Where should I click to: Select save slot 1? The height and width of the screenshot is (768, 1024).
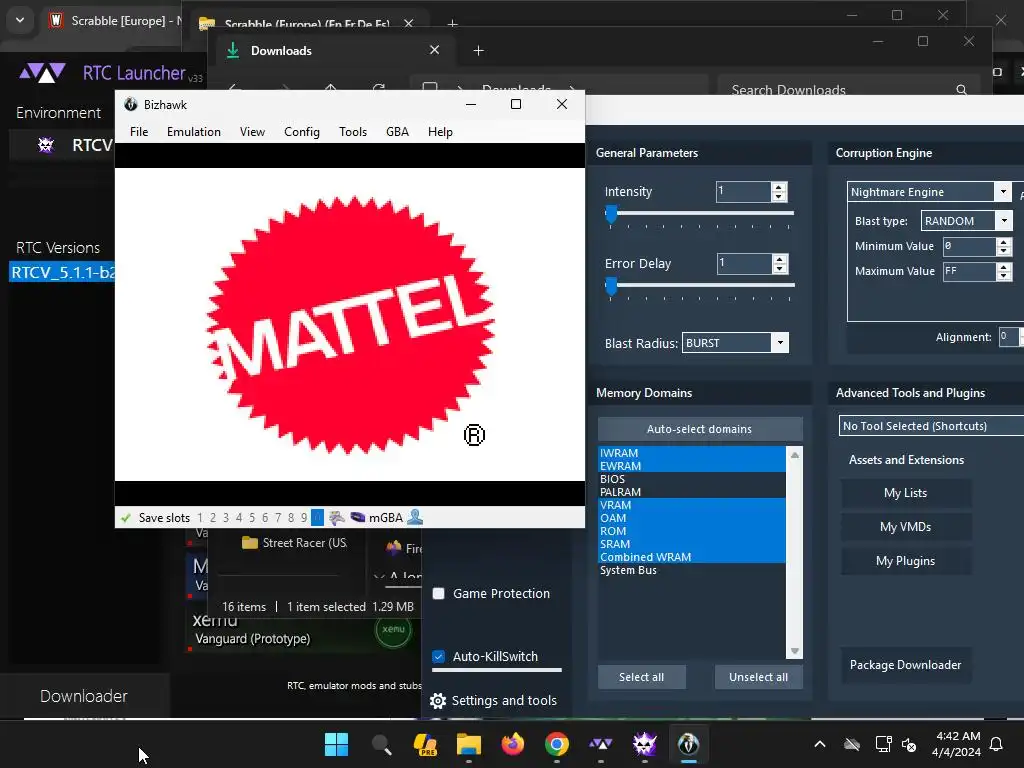200,518
